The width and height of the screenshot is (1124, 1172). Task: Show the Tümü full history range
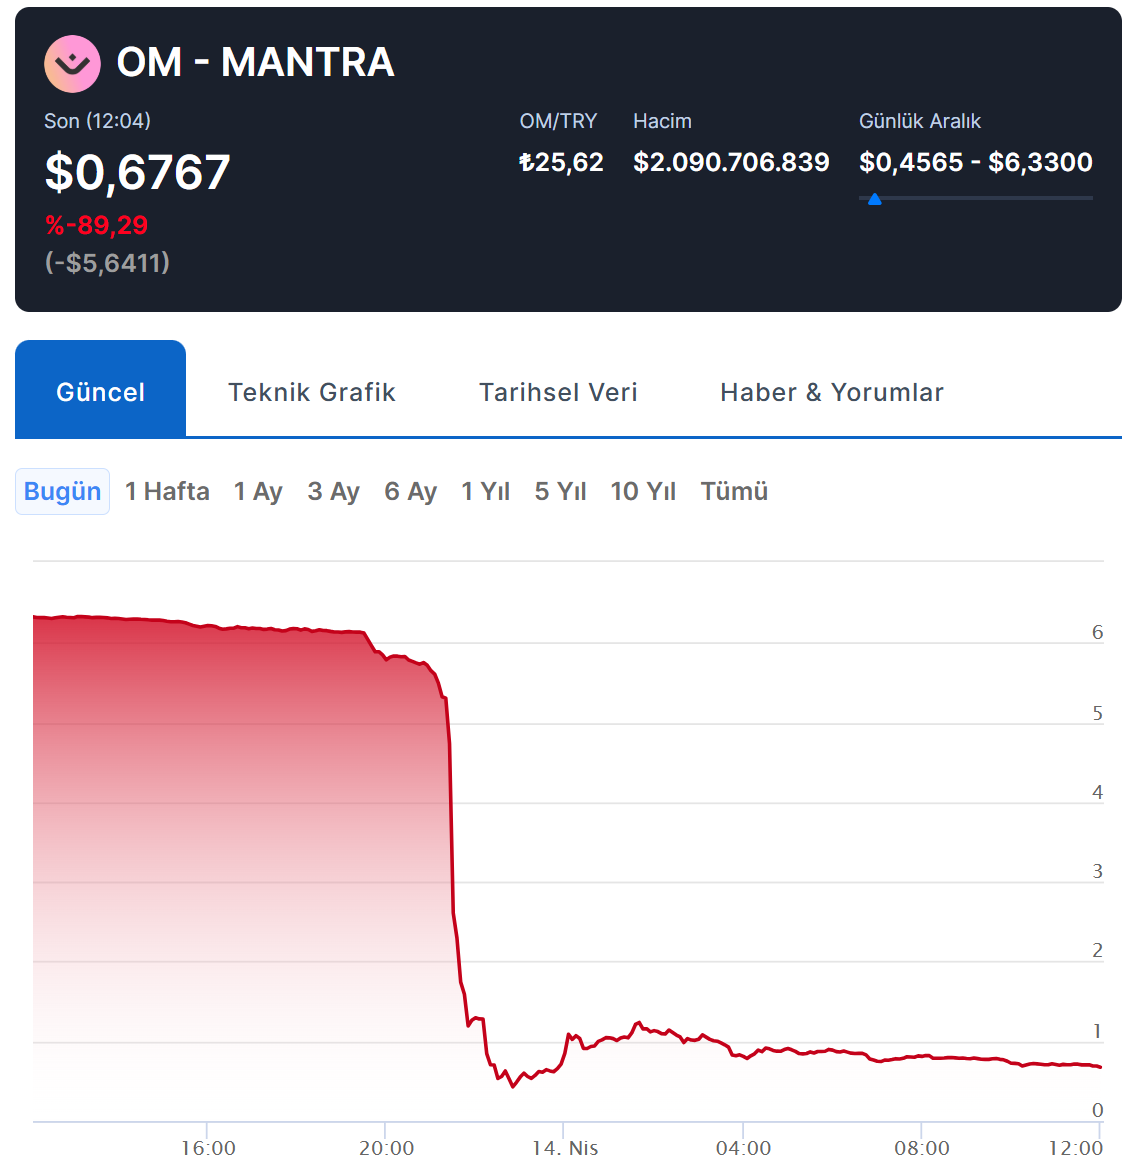click(734, 491)
